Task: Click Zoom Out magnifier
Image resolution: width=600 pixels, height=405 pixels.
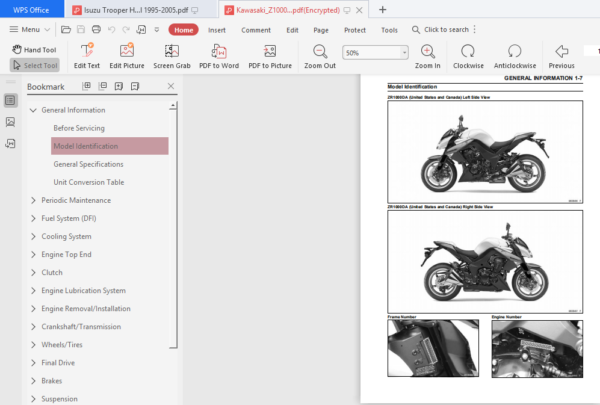Action: pos(320,56)
